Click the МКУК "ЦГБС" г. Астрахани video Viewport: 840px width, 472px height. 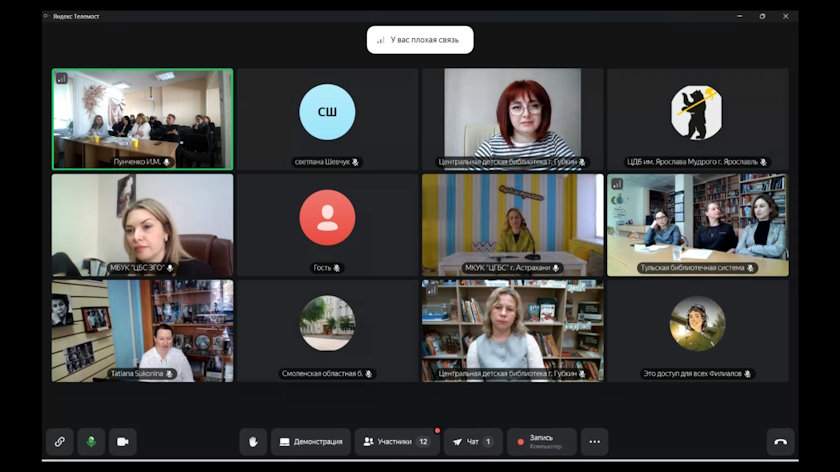512,224
